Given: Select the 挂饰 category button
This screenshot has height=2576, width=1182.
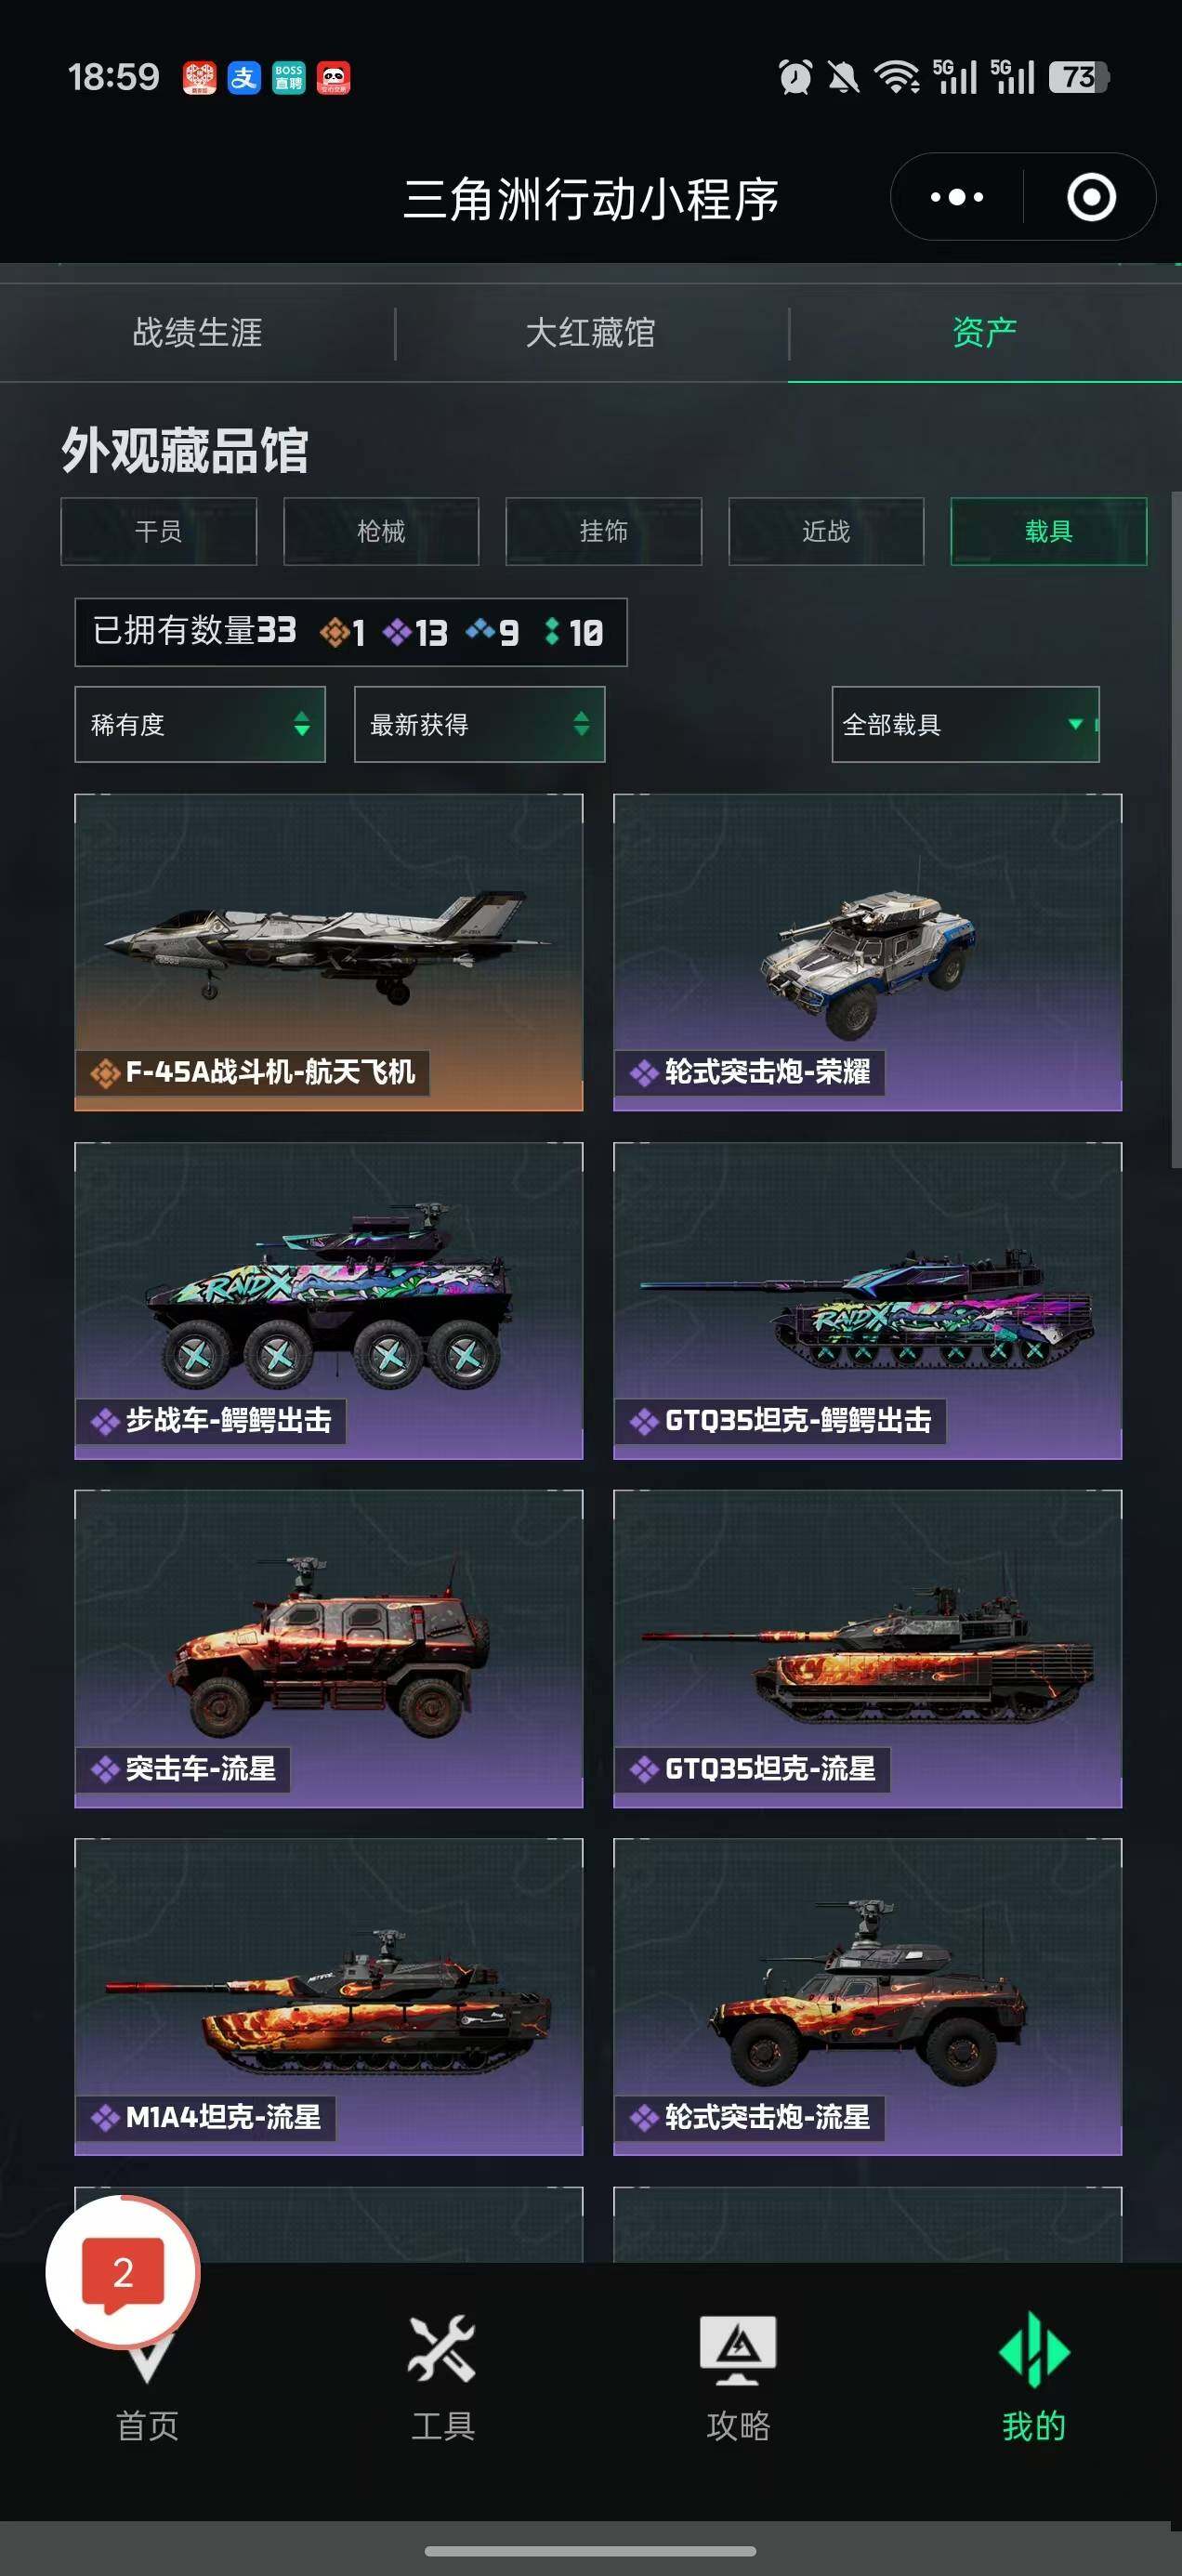Looking at the screenshot, I should (604, 531).
